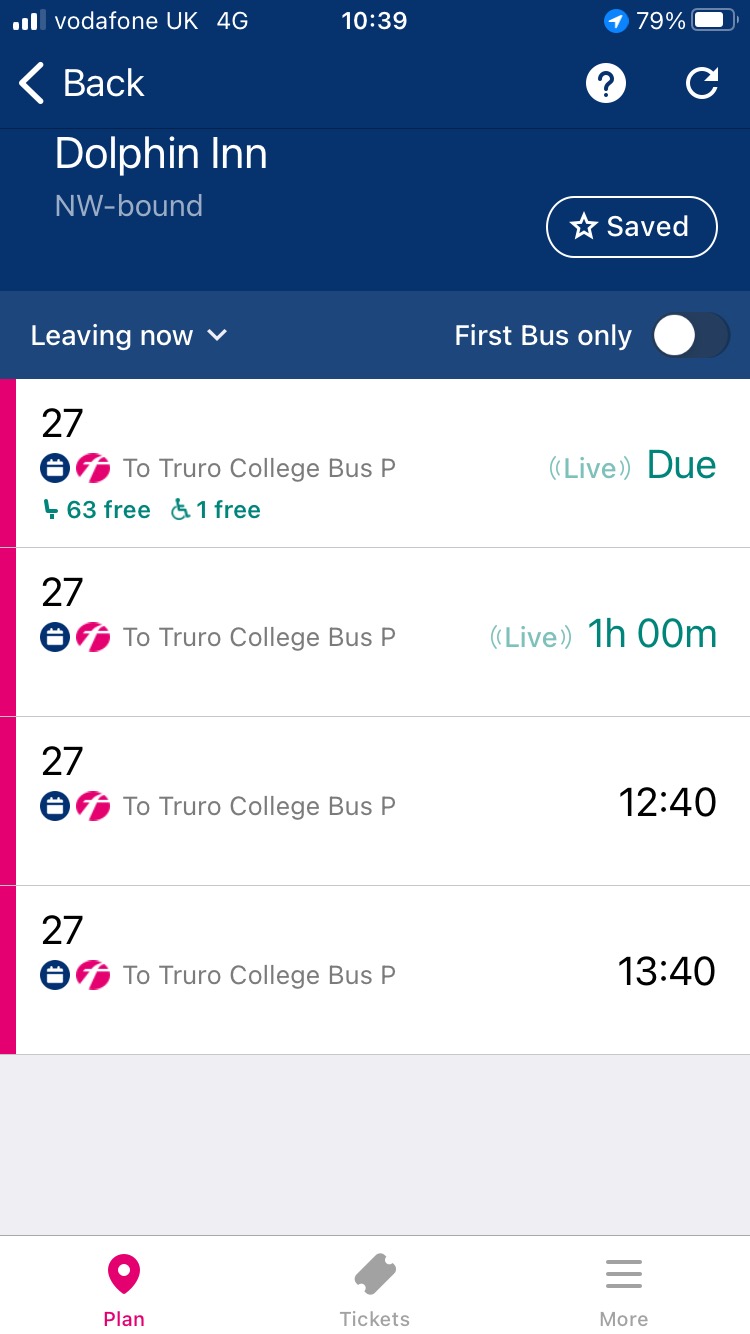Unsave this stop via the Saved star

[631, 226]
